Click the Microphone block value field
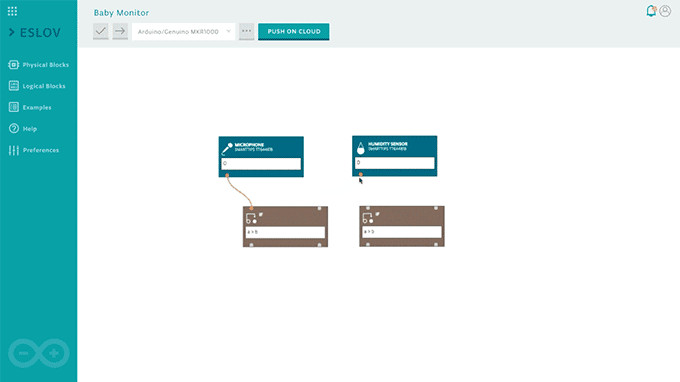 [x=261, y=163]
